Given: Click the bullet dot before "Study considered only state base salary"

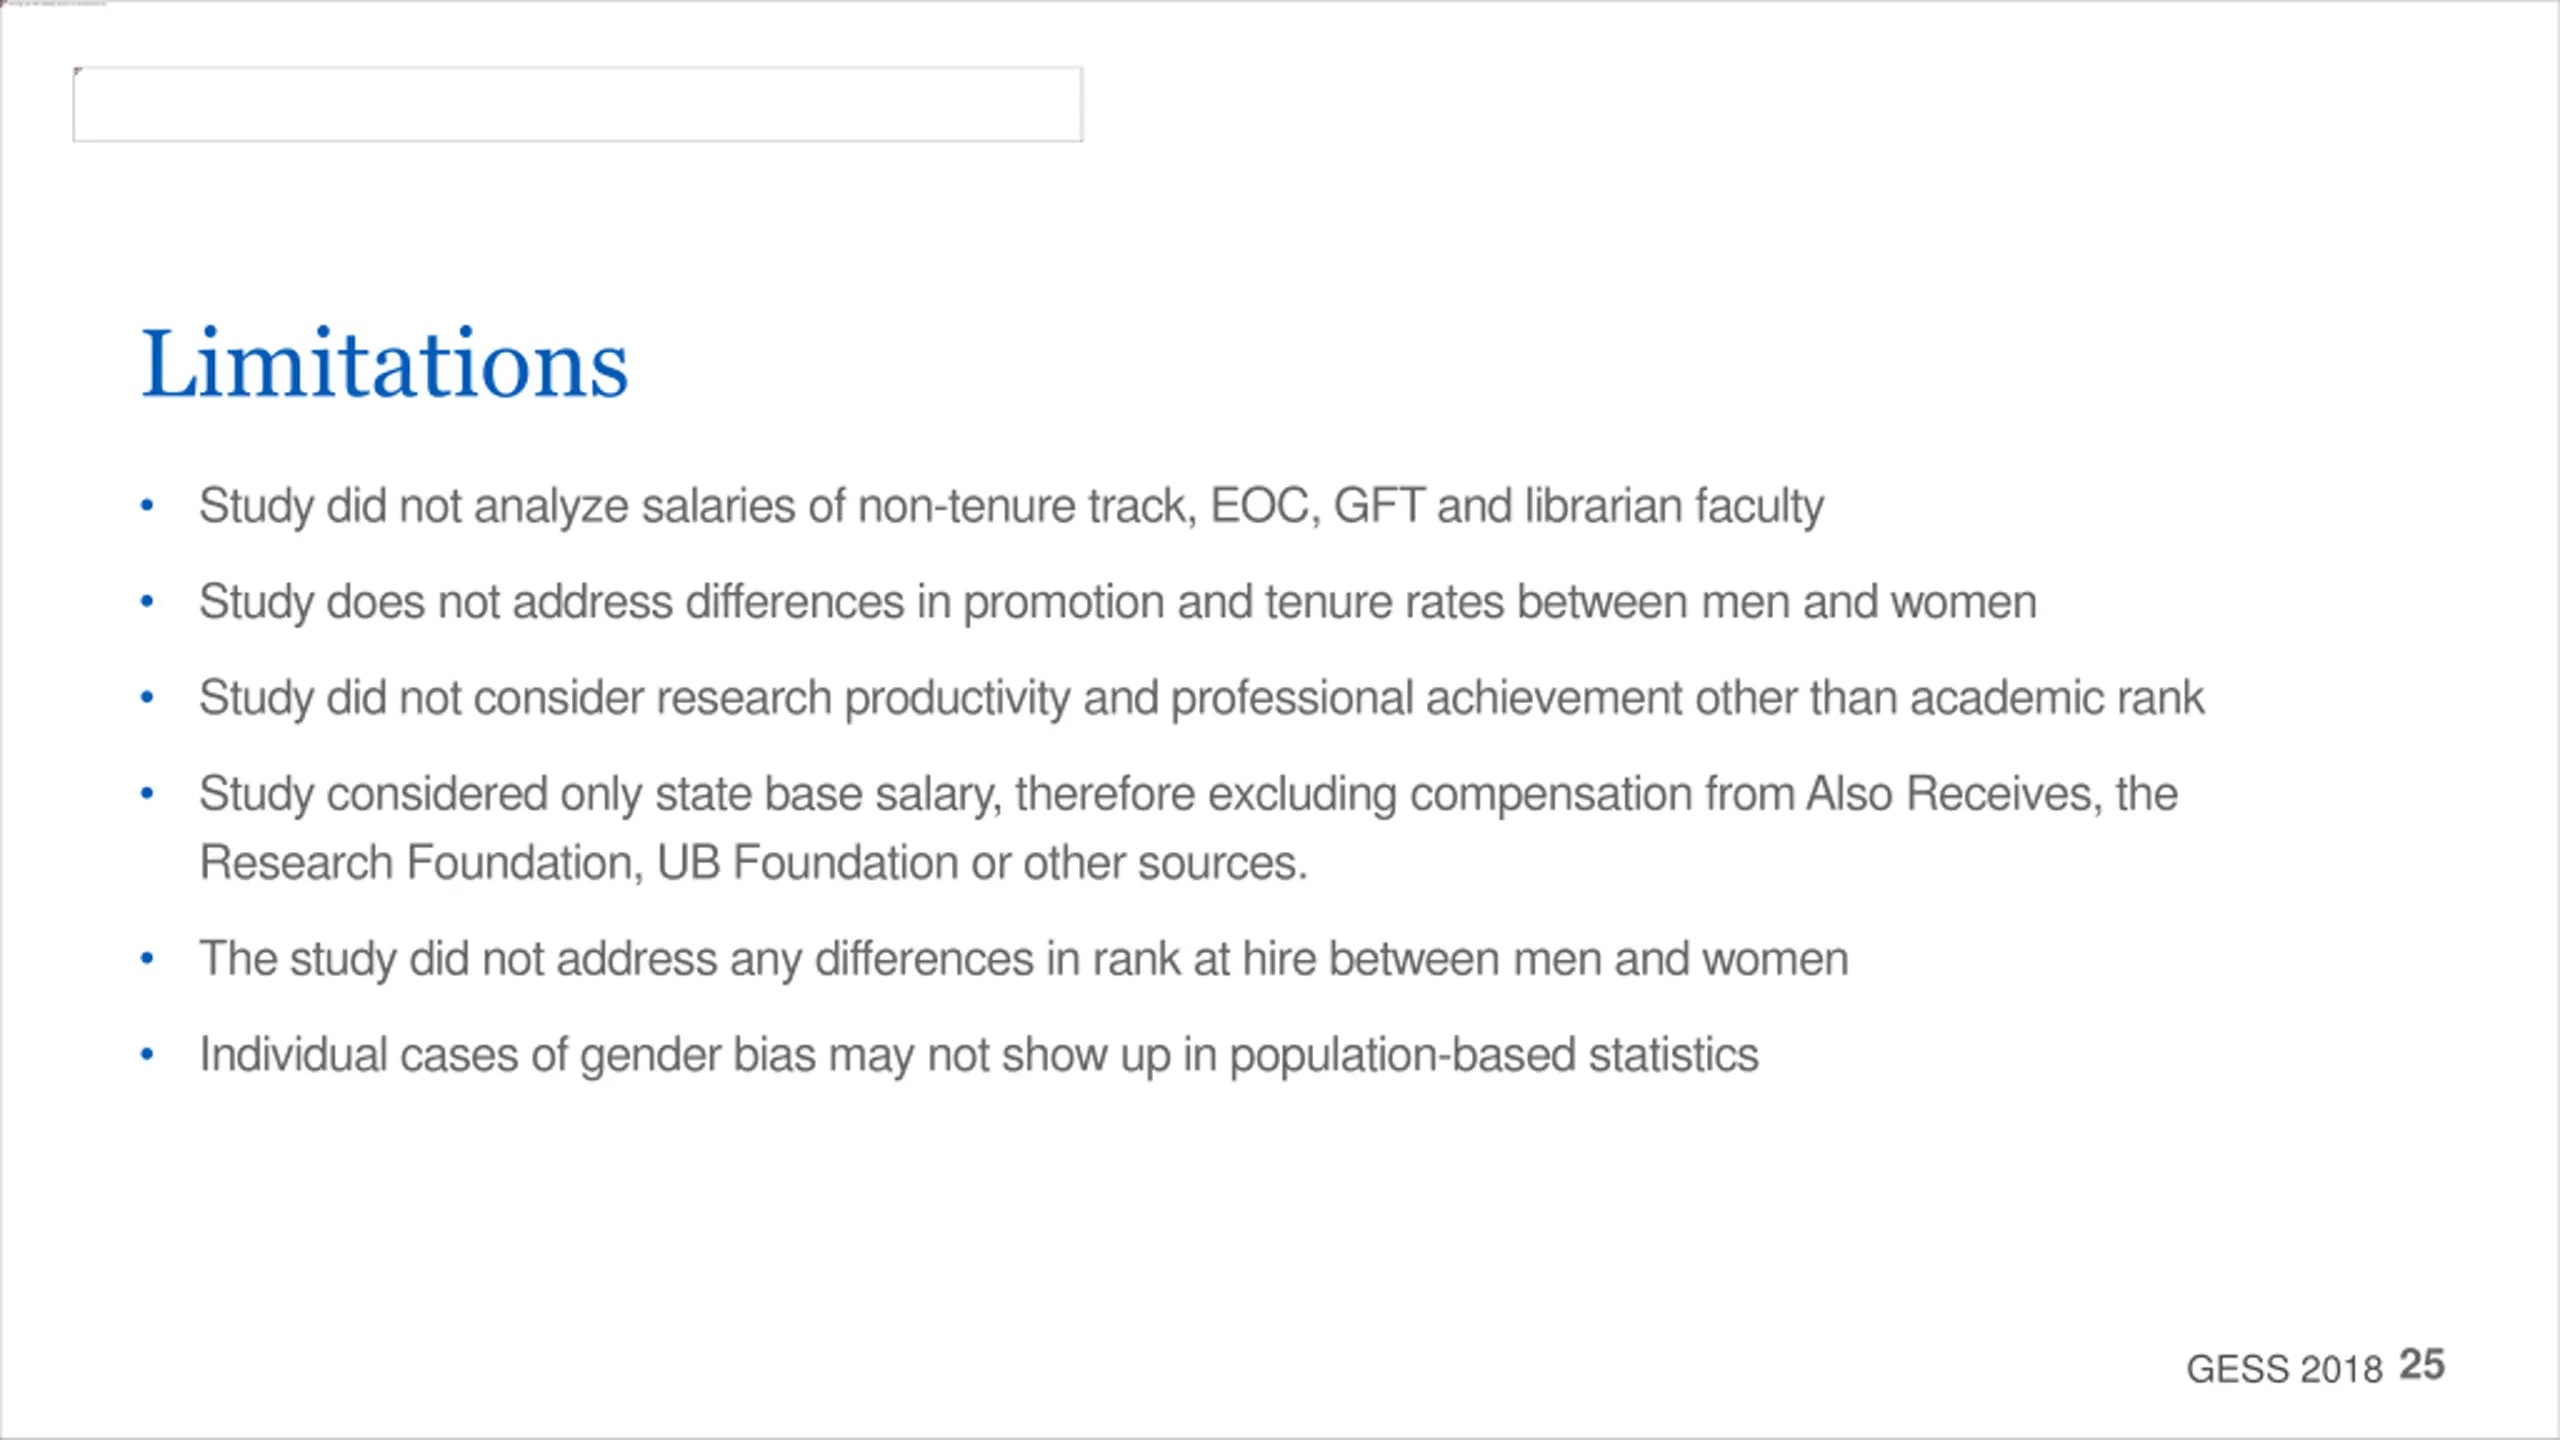Looking at the screenshot, I should pyautogui.click(x=147, y=794).
